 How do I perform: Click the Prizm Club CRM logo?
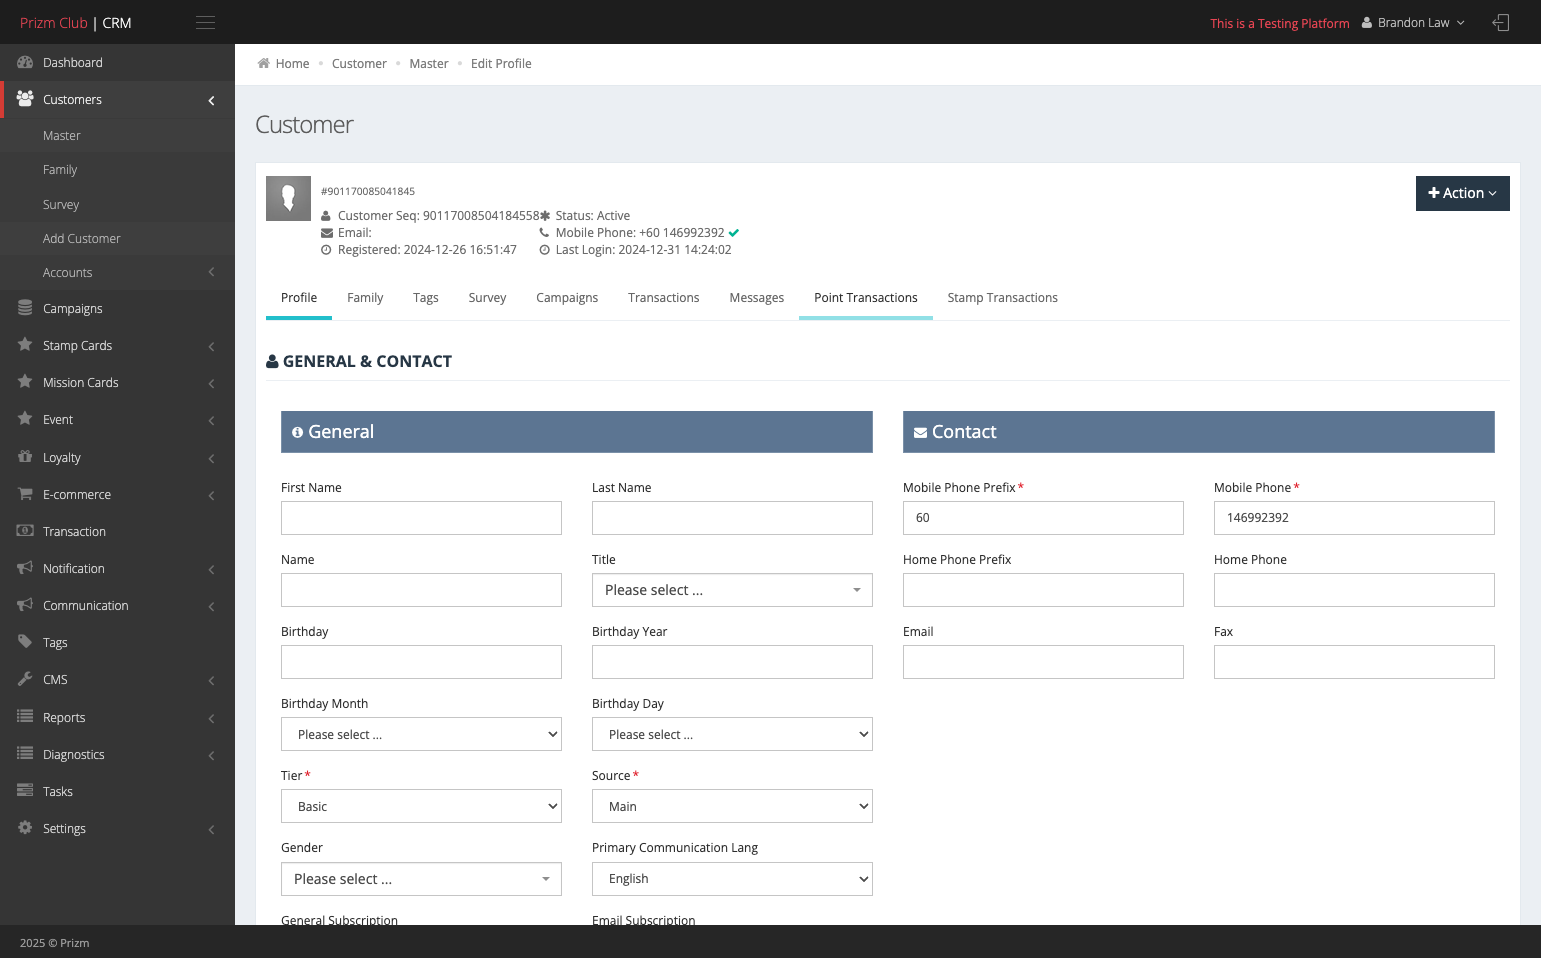pyautogui.click(x=76, y=22)
